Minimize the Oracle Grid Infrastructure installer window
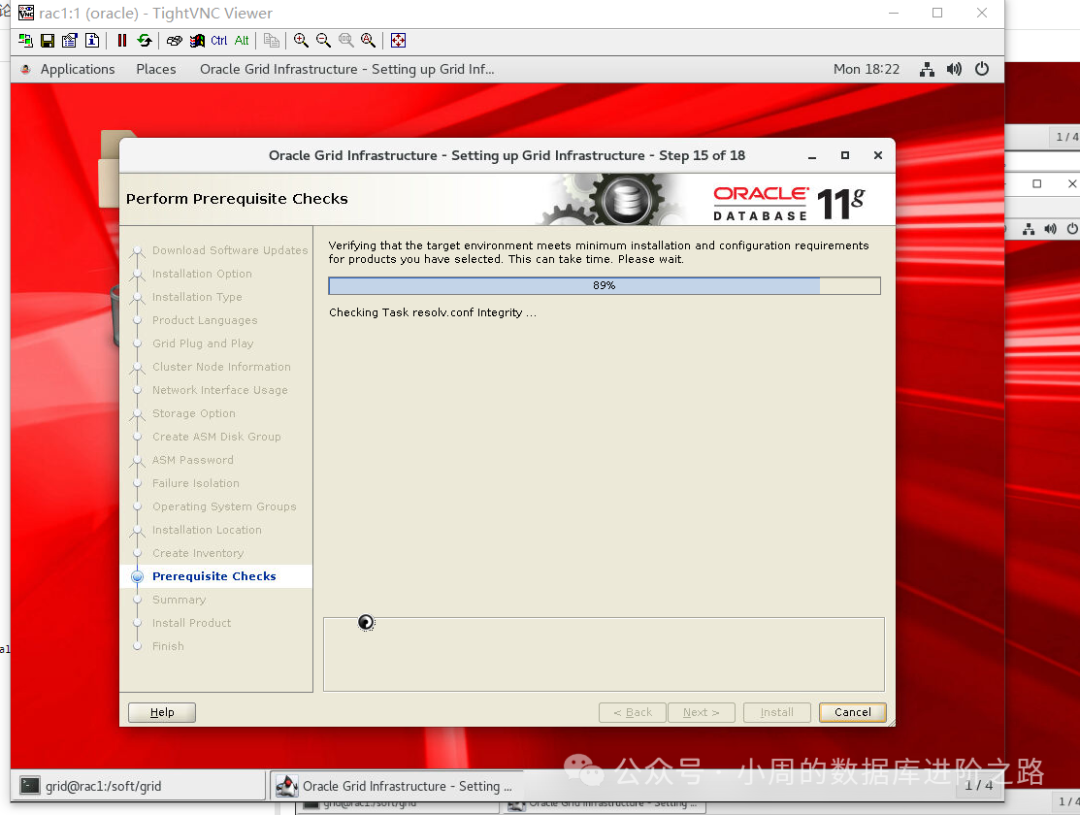 coord(812,156)
